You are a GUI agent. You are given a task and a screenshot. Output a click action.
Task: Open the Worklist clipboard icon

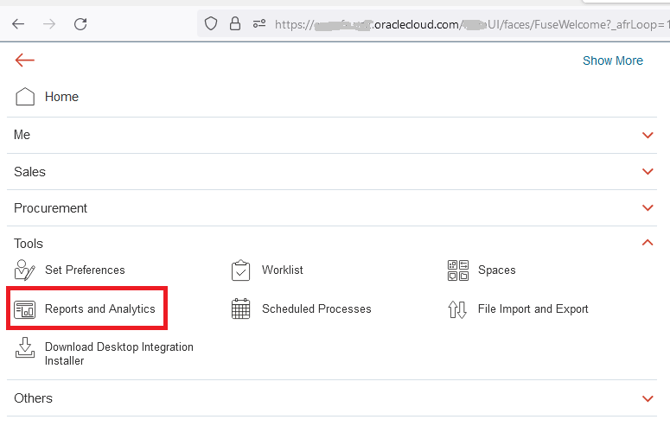(241, 270)
